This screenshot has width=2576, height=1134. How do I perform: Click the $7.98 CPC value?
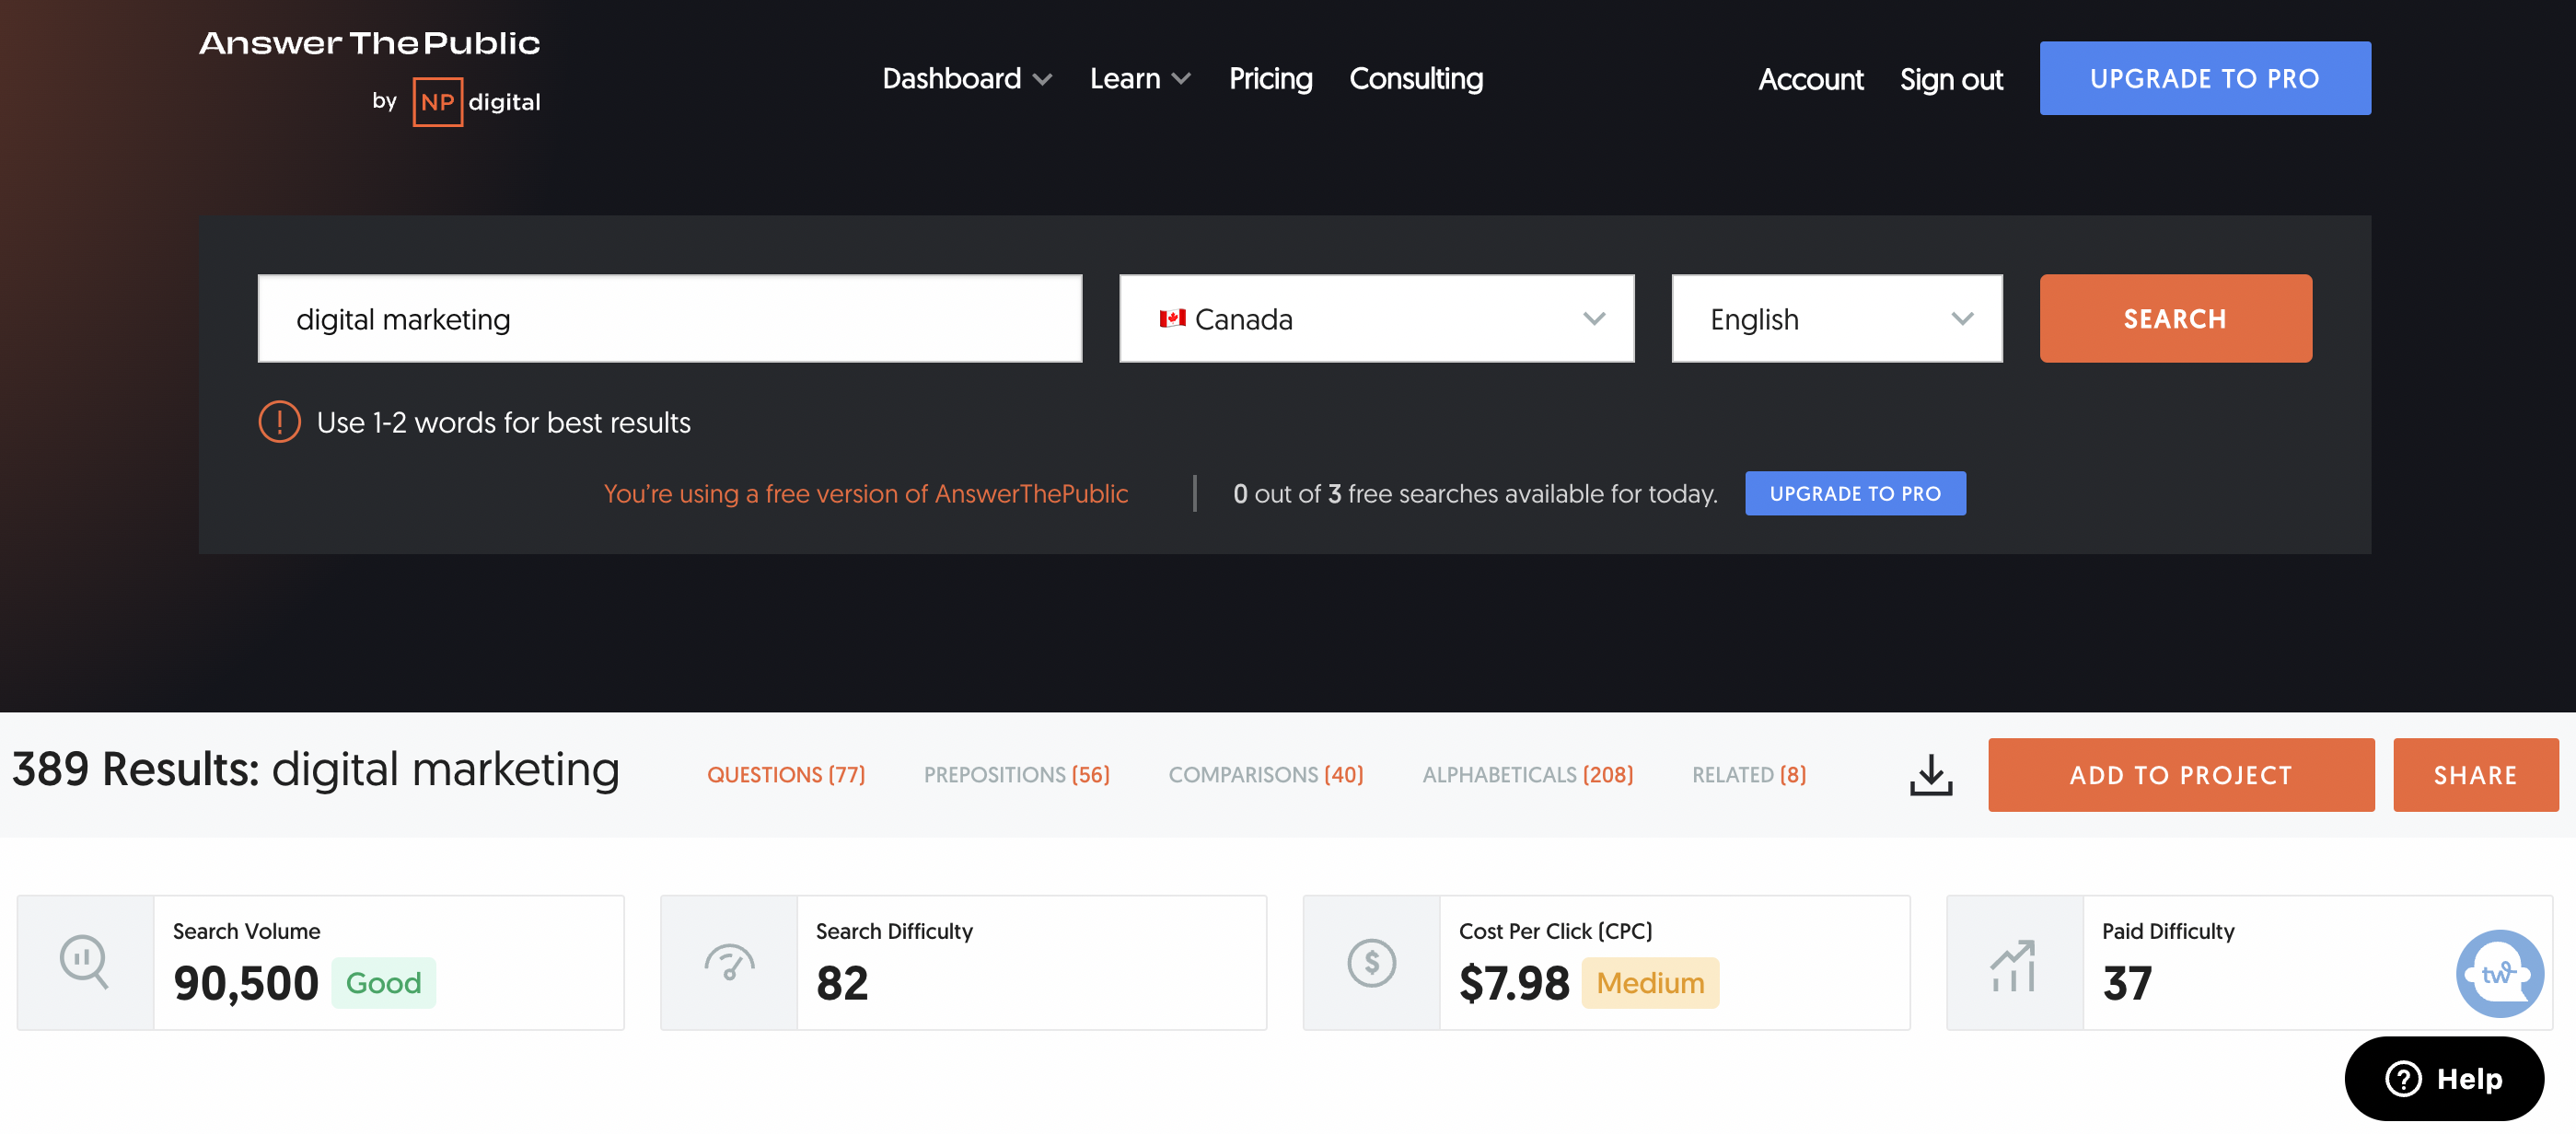[x=1514, y=983]
